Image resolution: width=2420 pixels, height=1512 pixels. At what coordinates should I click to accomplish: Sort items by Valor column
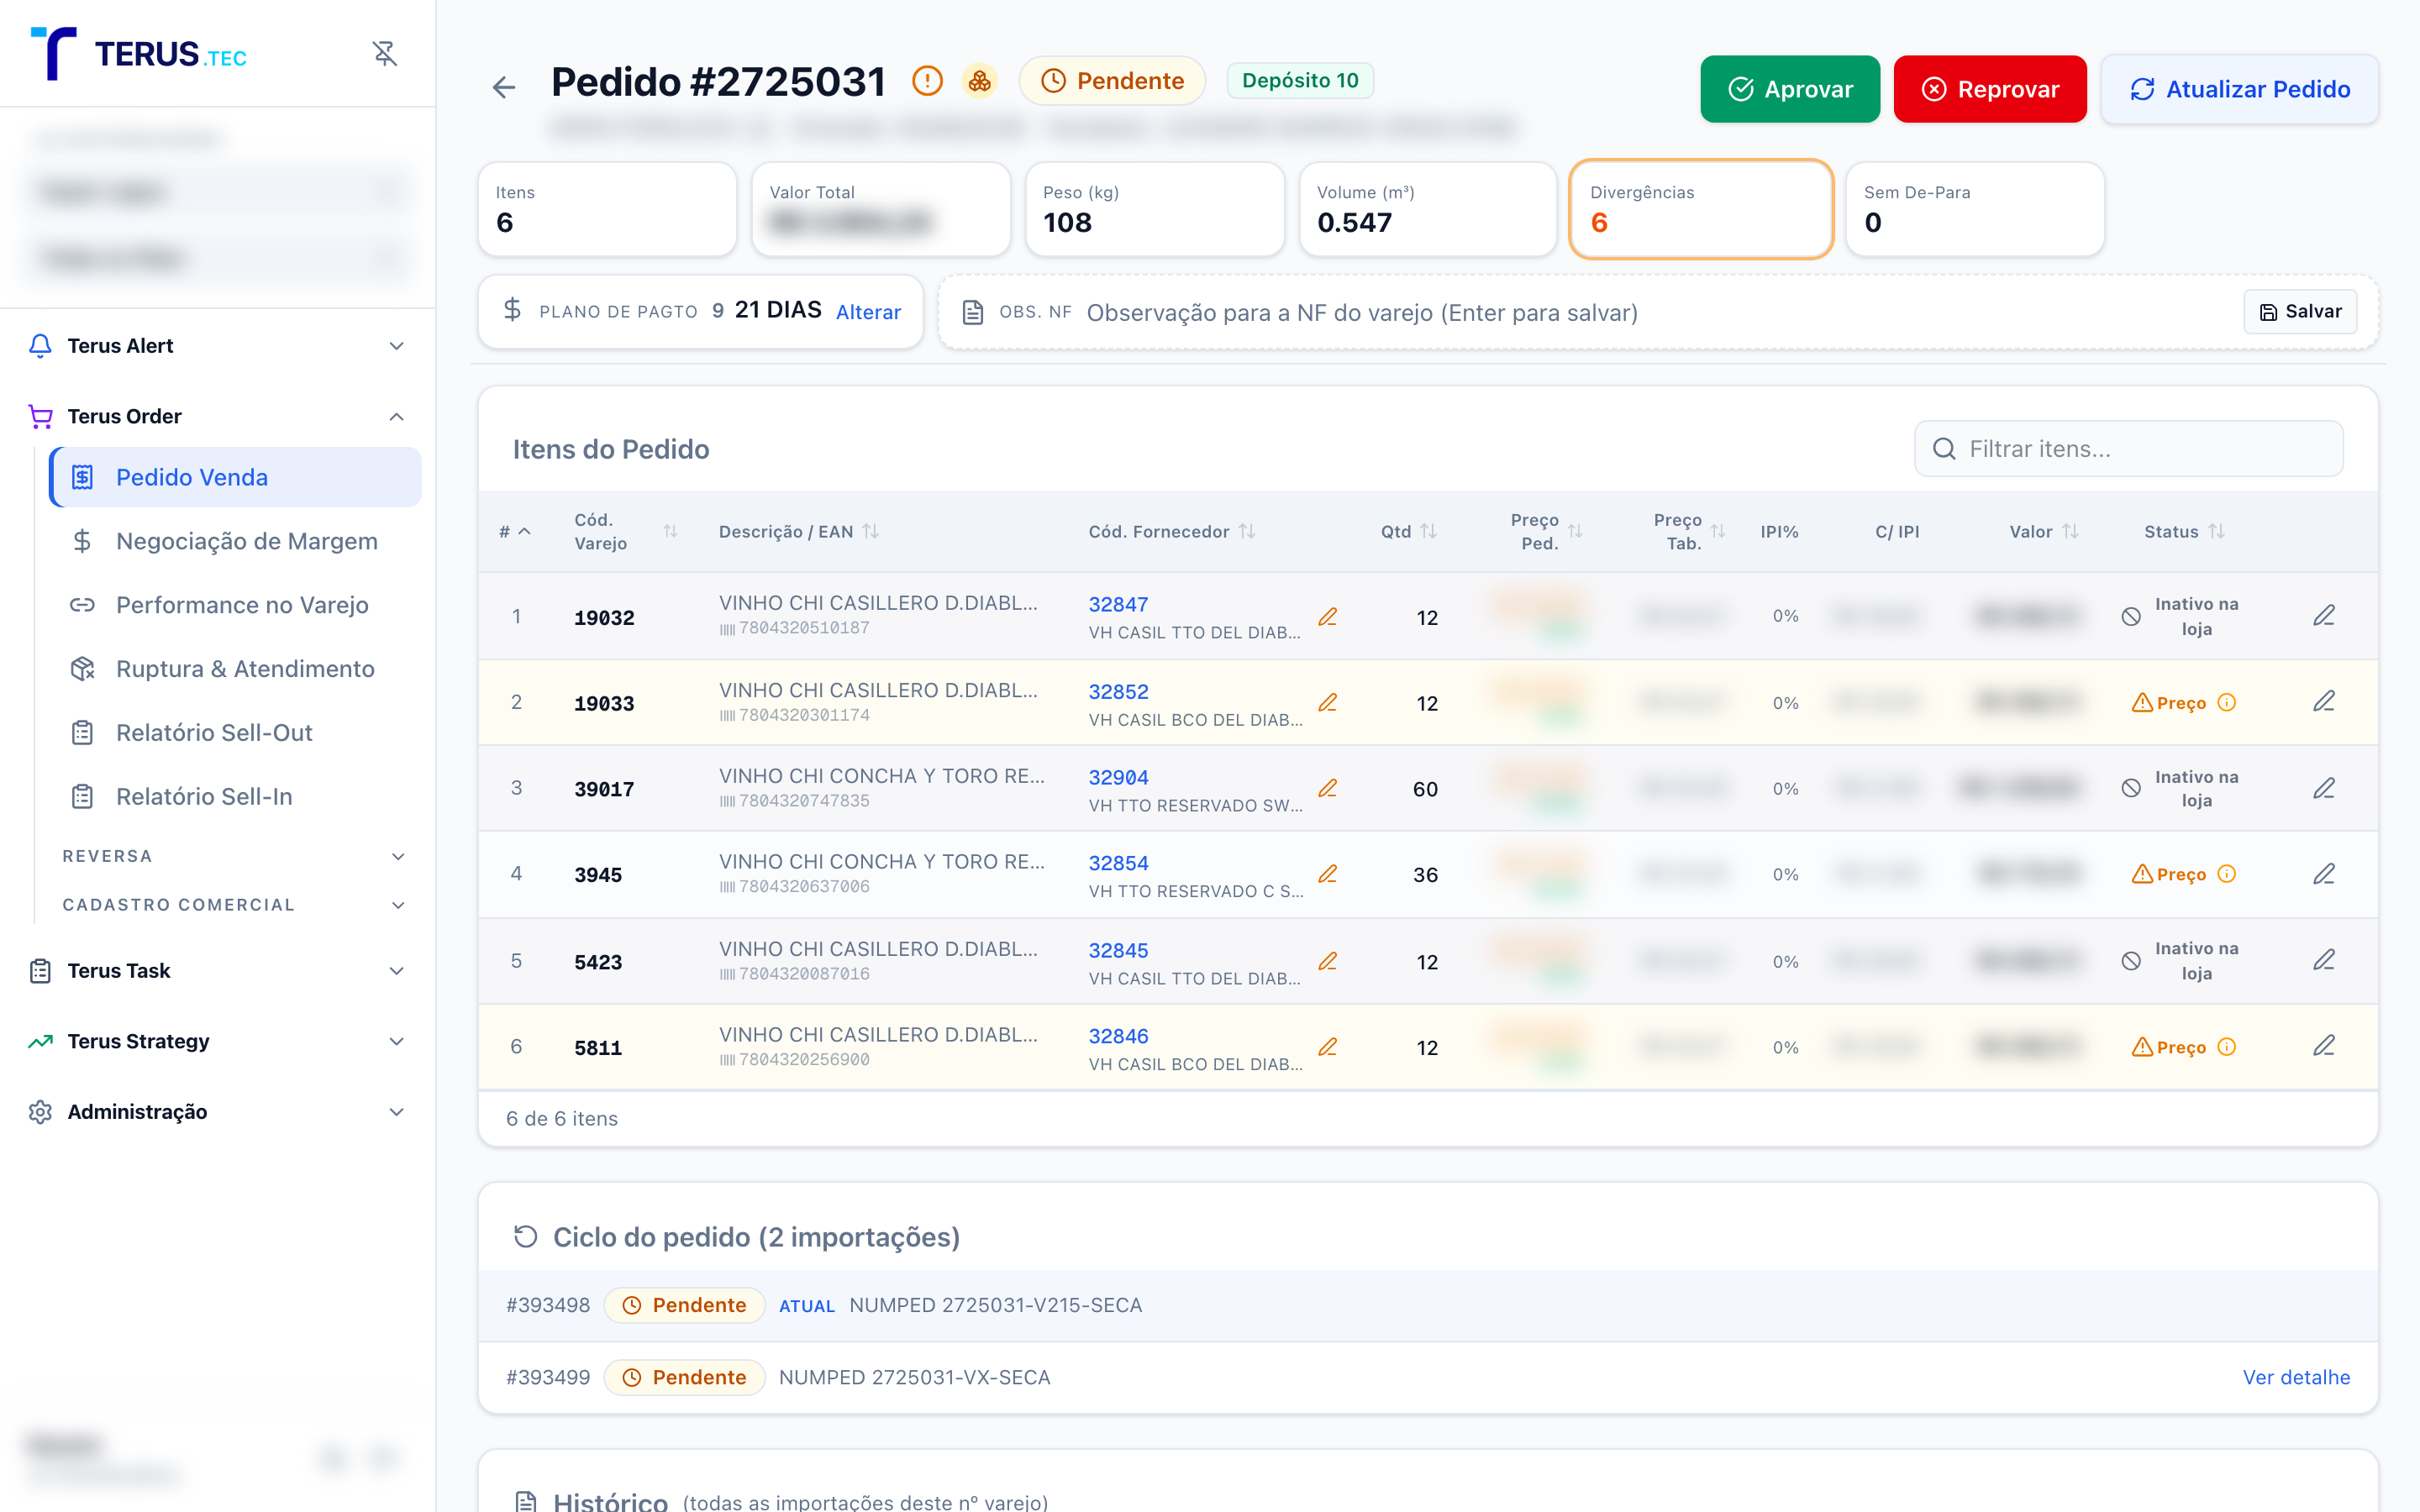[2071, 532]
